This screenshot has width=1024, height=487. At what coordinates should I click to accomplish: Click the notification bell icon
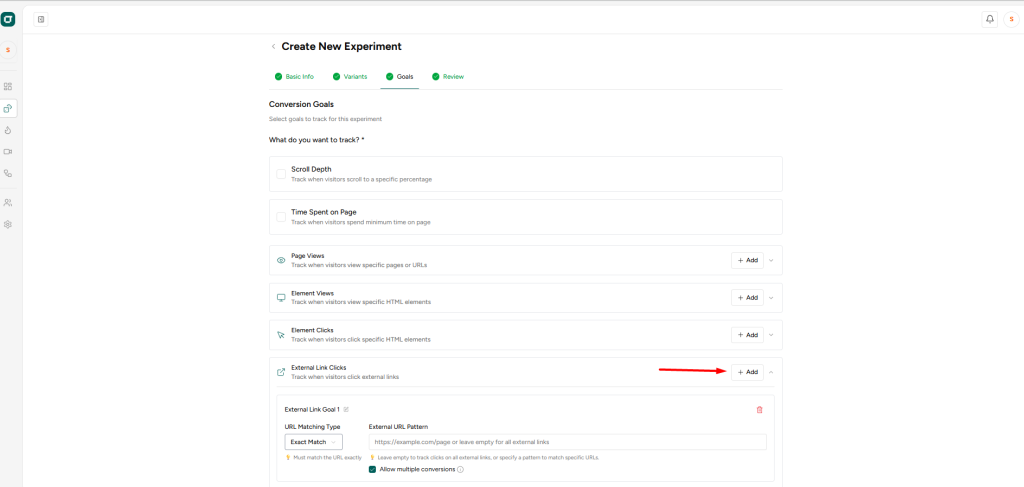(x=989, y=19)
